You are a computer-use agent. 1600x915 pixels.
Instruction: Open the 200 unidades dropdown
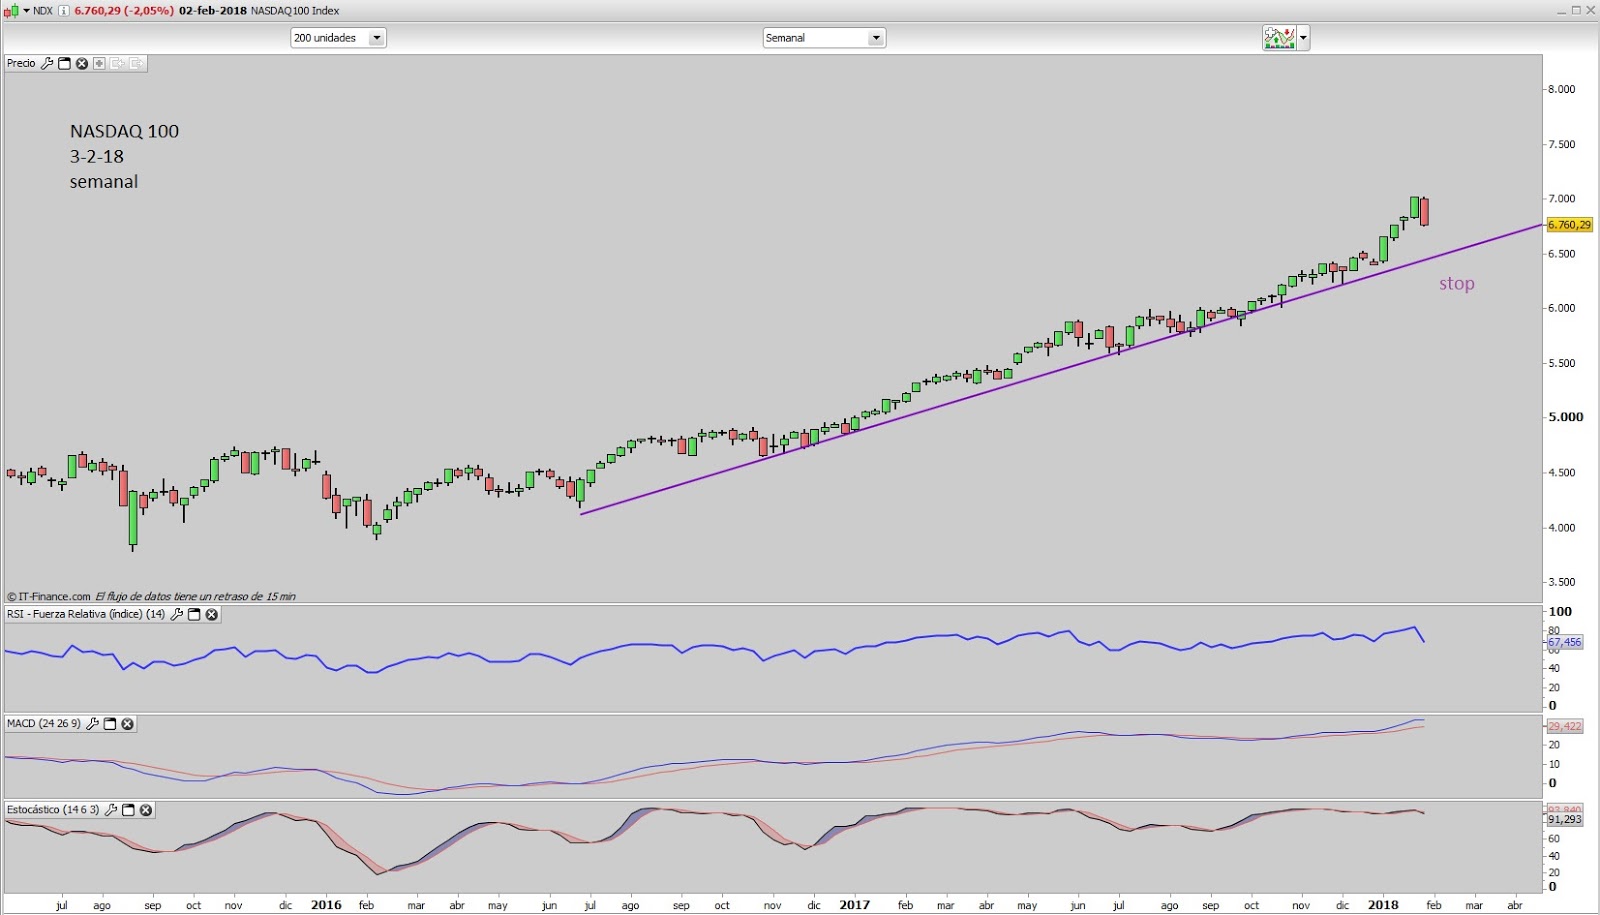point(338,38)
